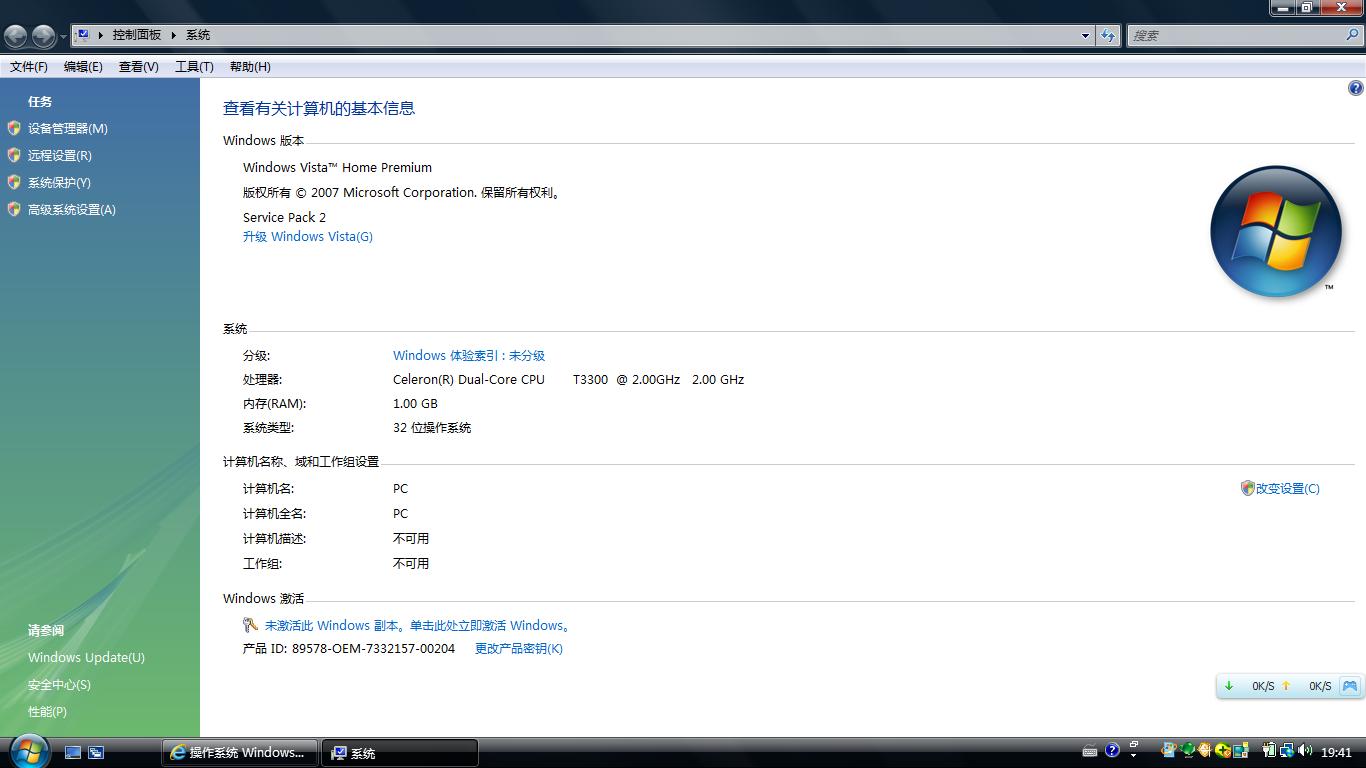This screenshot has height=768, width=1366.
Task: Click the 32 位操作系统 value
Action: (432, 427)
